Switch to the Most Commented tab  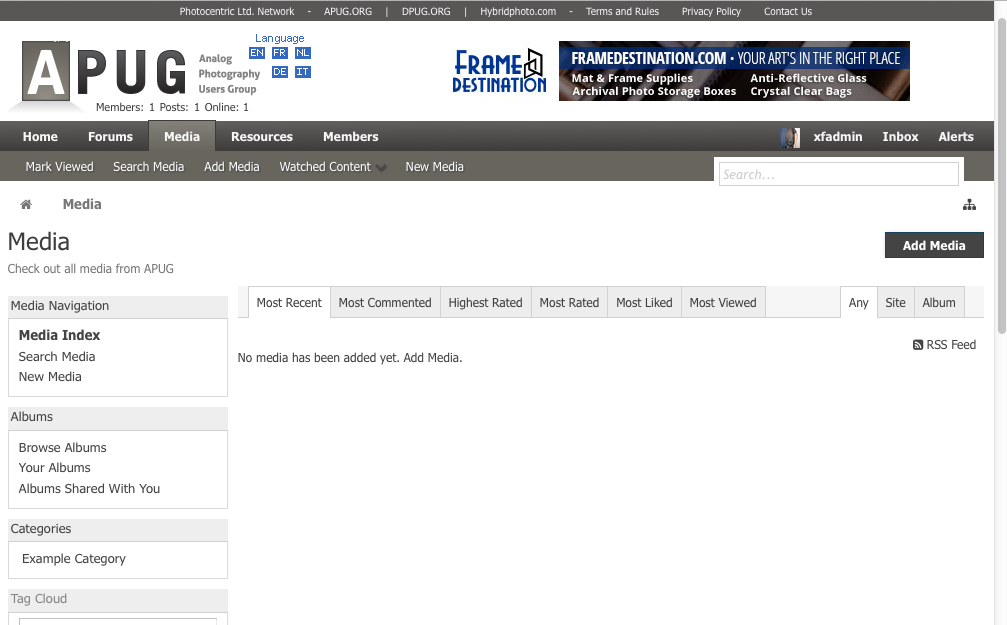click(385, 303)
